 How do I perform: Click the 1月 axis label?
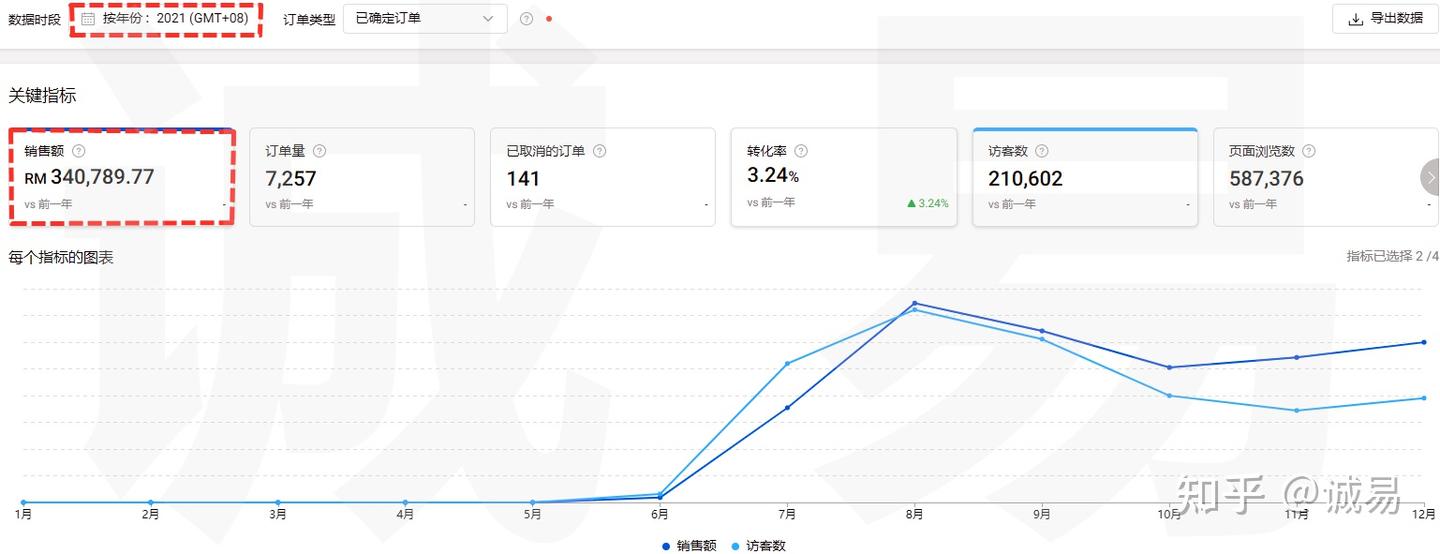pyautogui.click(x=23, y=515)
